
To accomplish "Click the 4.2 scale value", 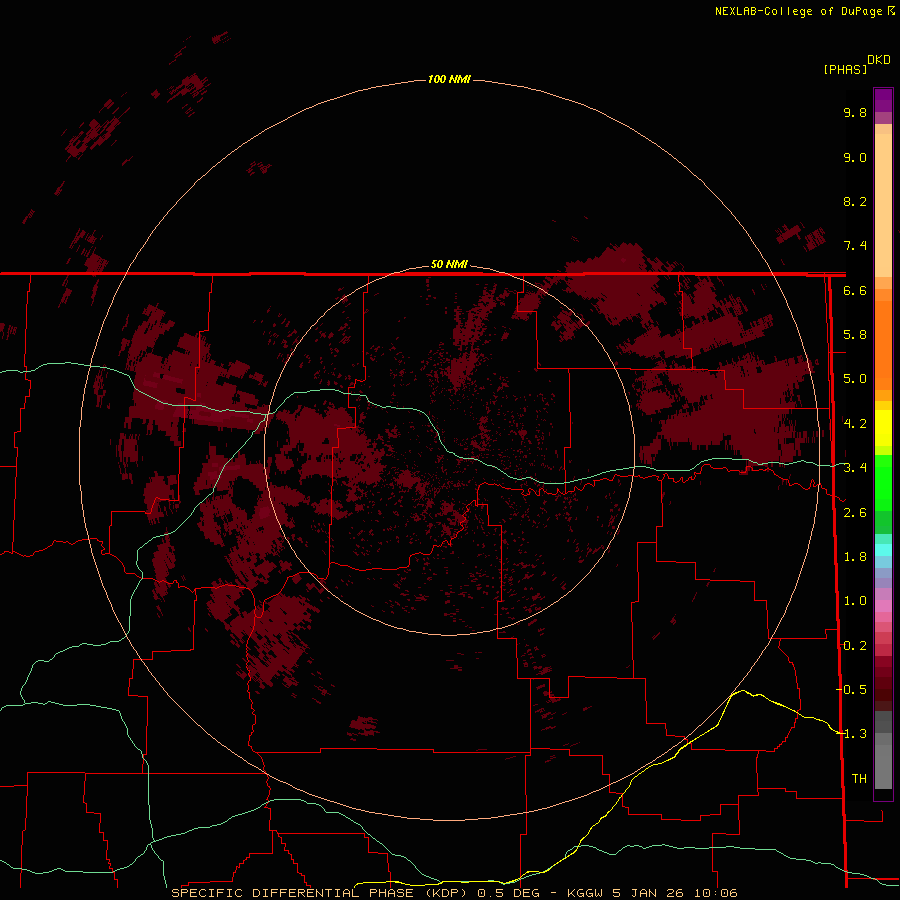I will (855, 424).
